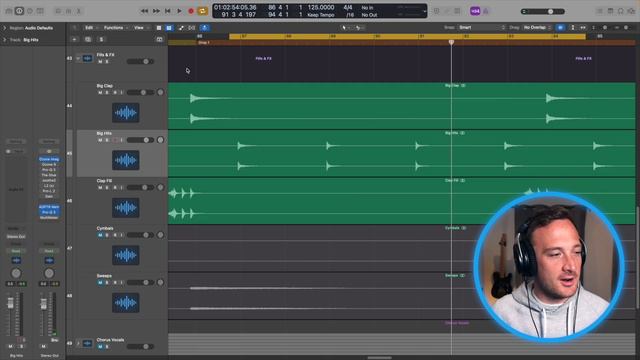640x360 pixels.
Task: Expand the Chorus Vocals track stack triangle
Action: [x=78, y=344]
